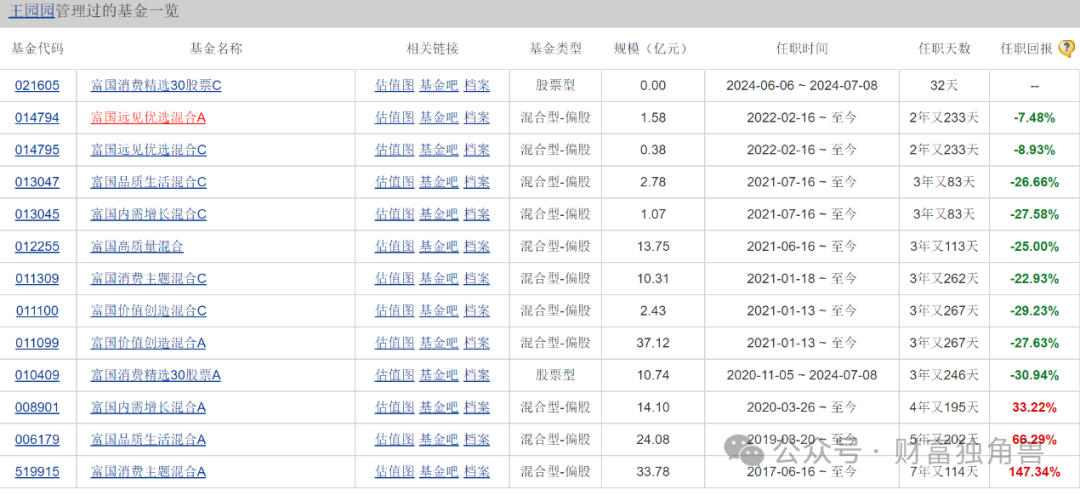Open 估值图 for 富国内需增长混合C
This screenshot has width=1080, height=495.
[x=395, y=214]
